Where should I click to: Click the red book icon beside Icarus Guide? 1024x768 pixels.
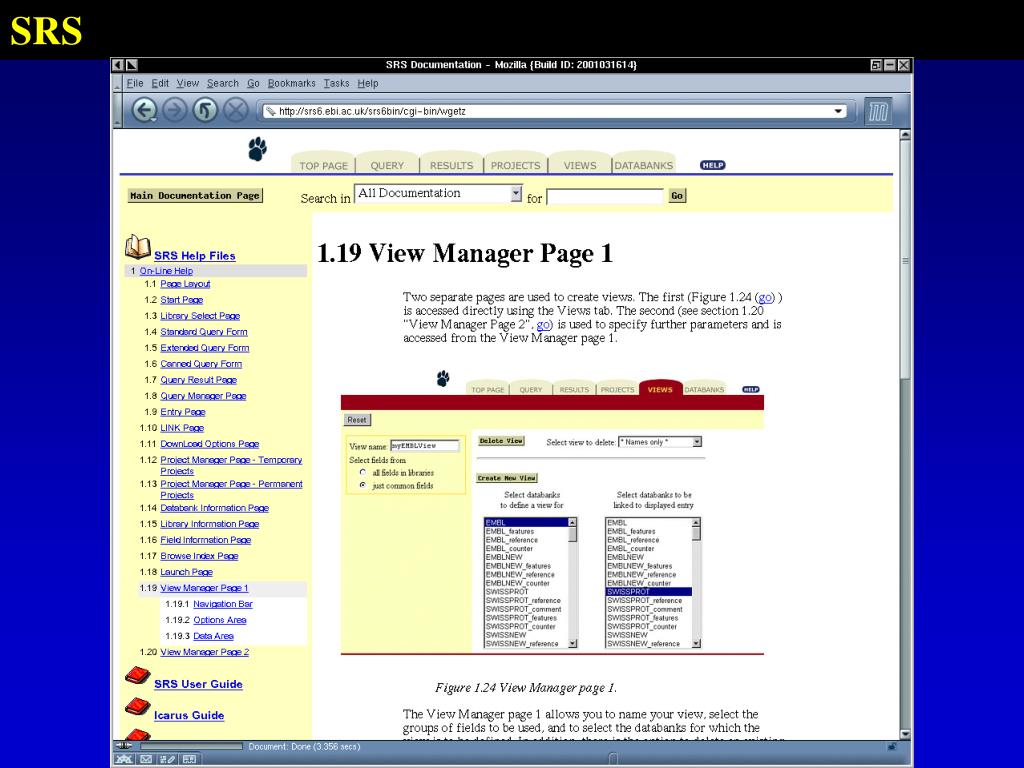138,707
